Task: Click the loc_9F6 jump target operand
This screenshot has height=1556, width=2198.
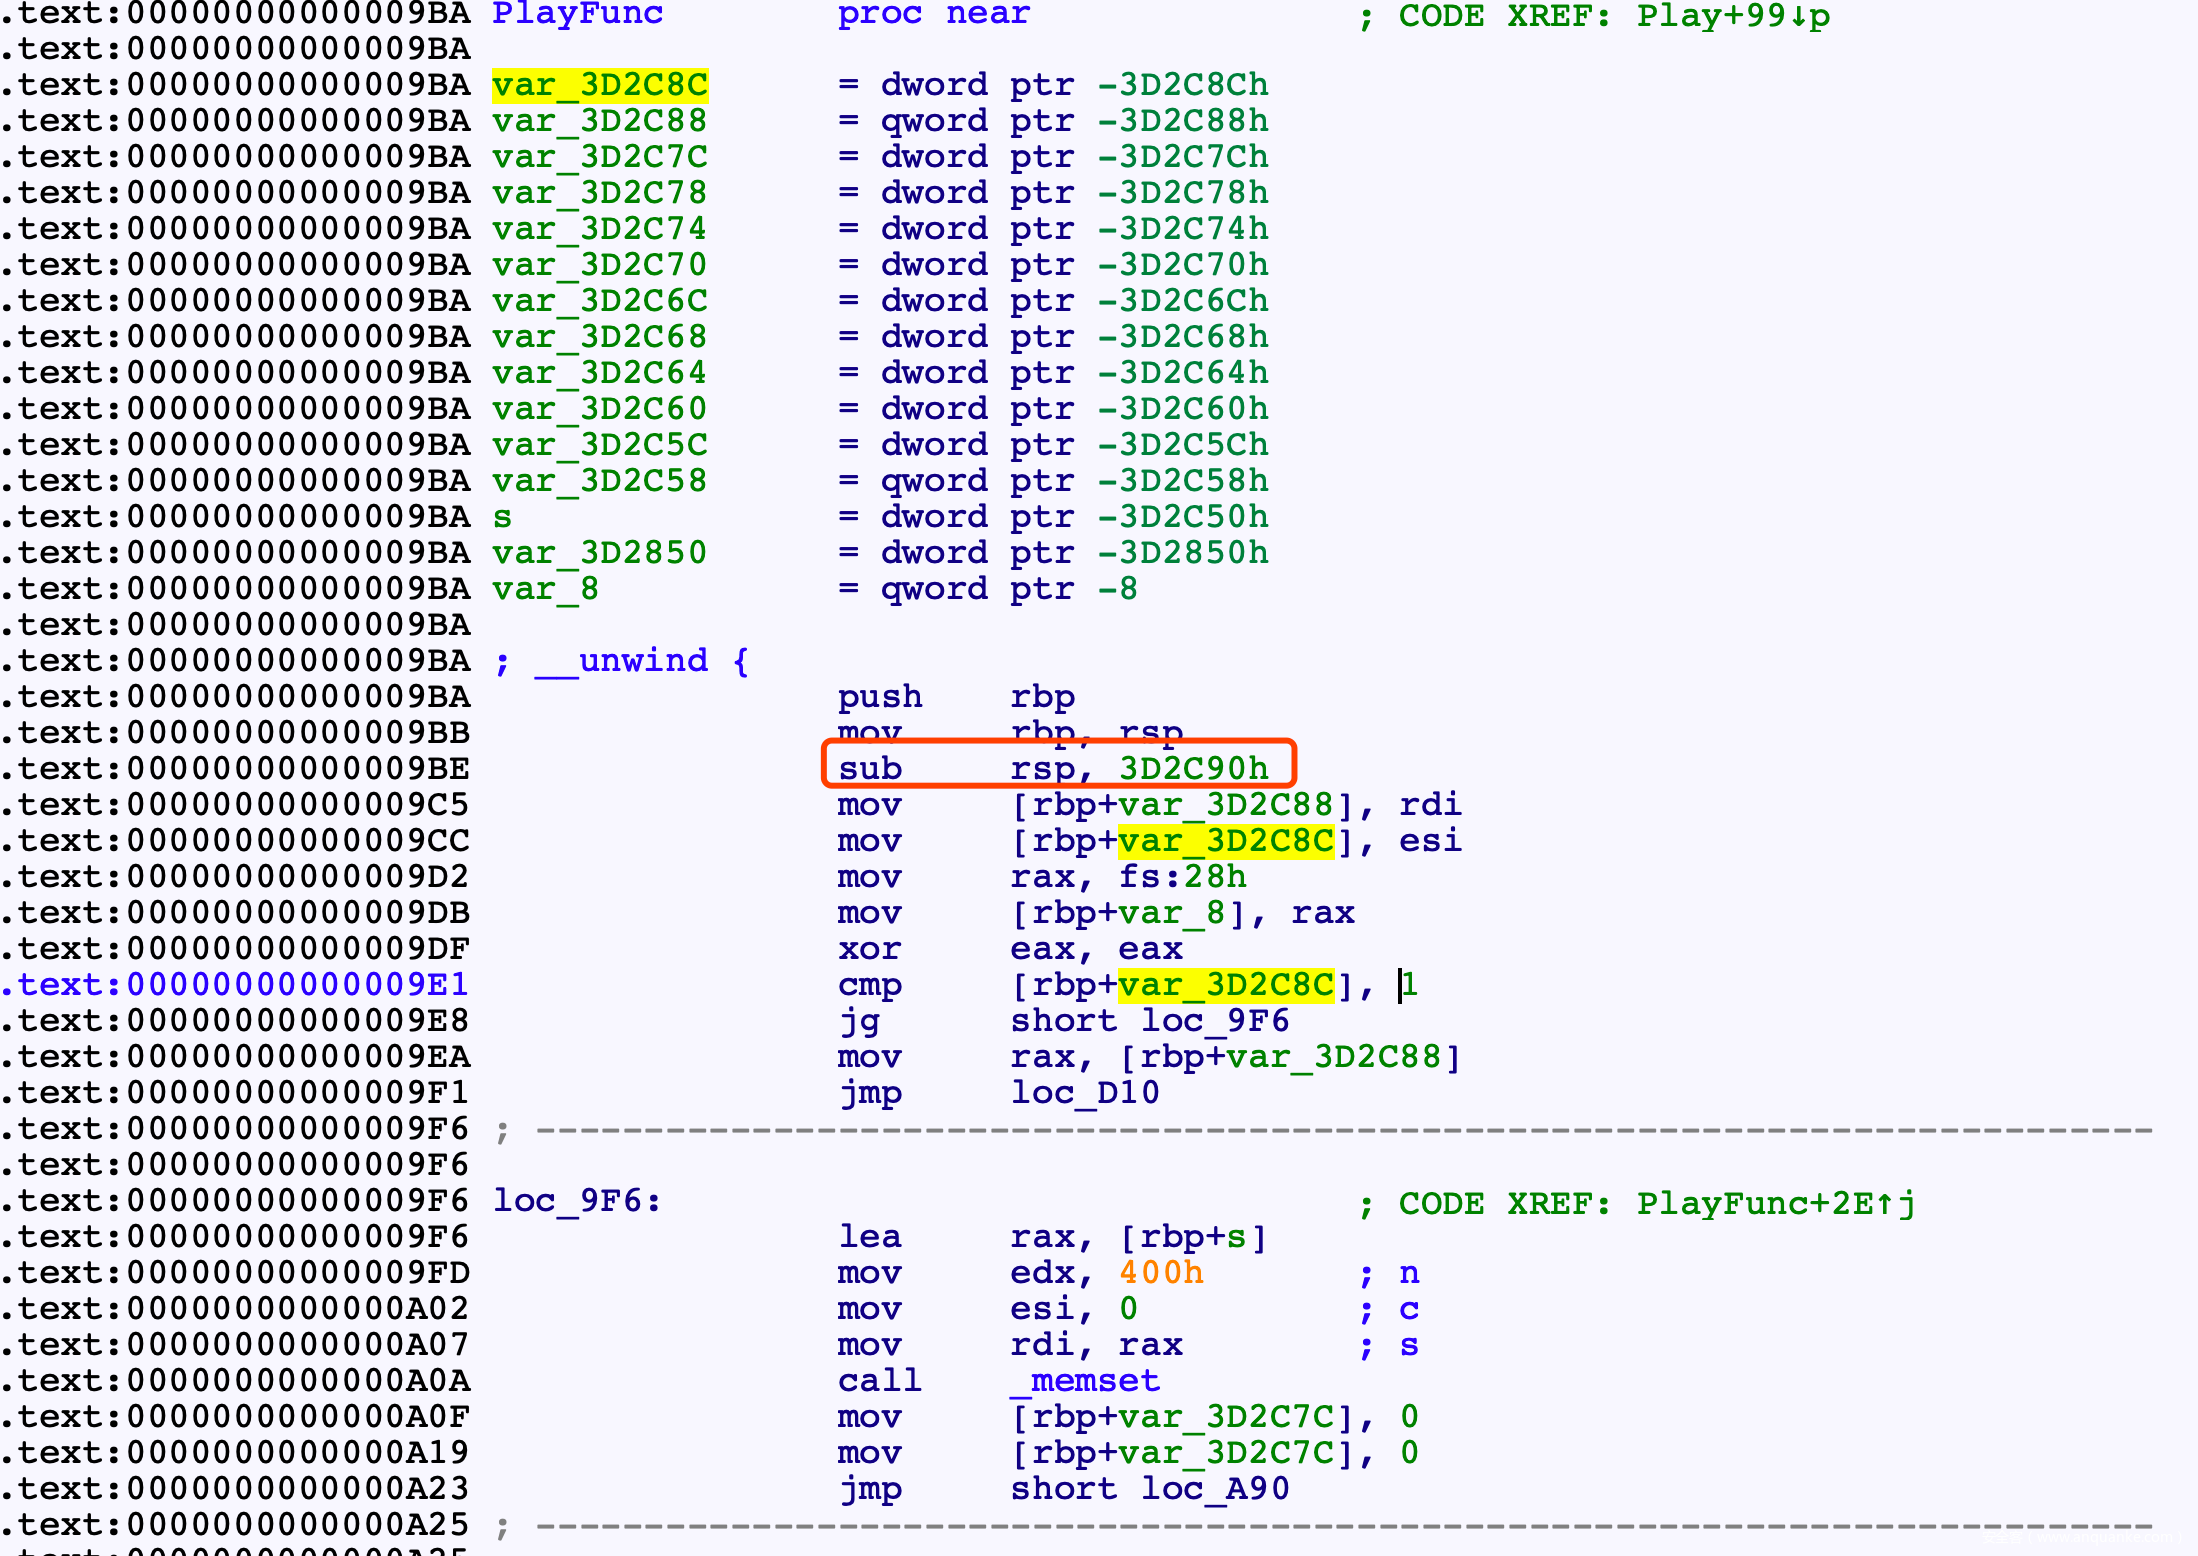Action: (x=1214, y=1021)
